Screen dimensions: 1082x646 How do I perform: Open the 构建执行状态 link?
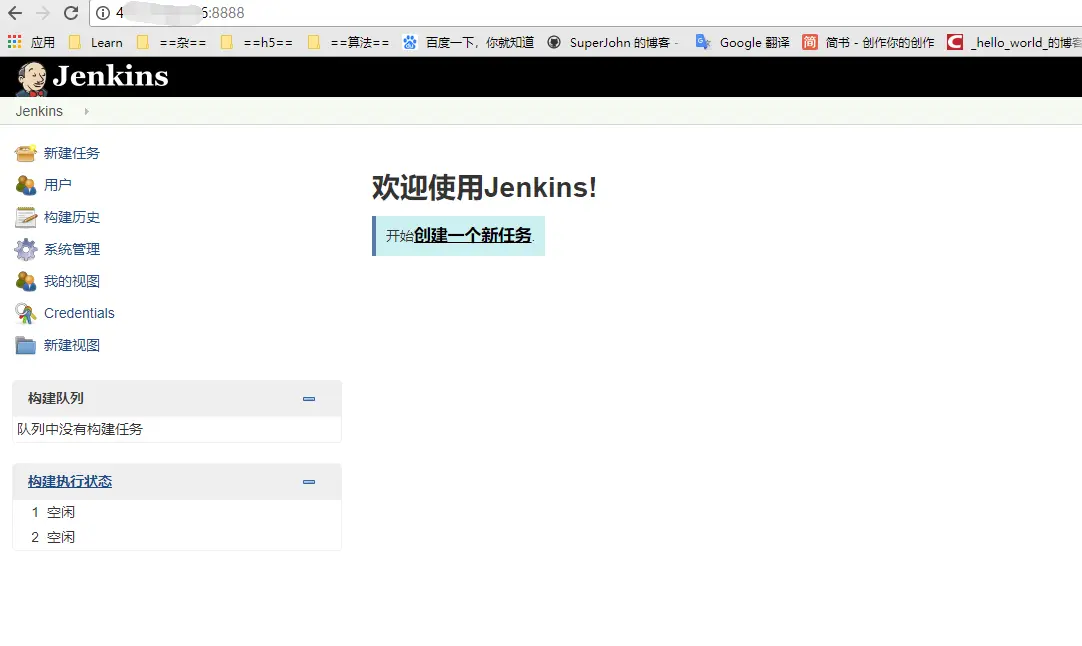70,482
